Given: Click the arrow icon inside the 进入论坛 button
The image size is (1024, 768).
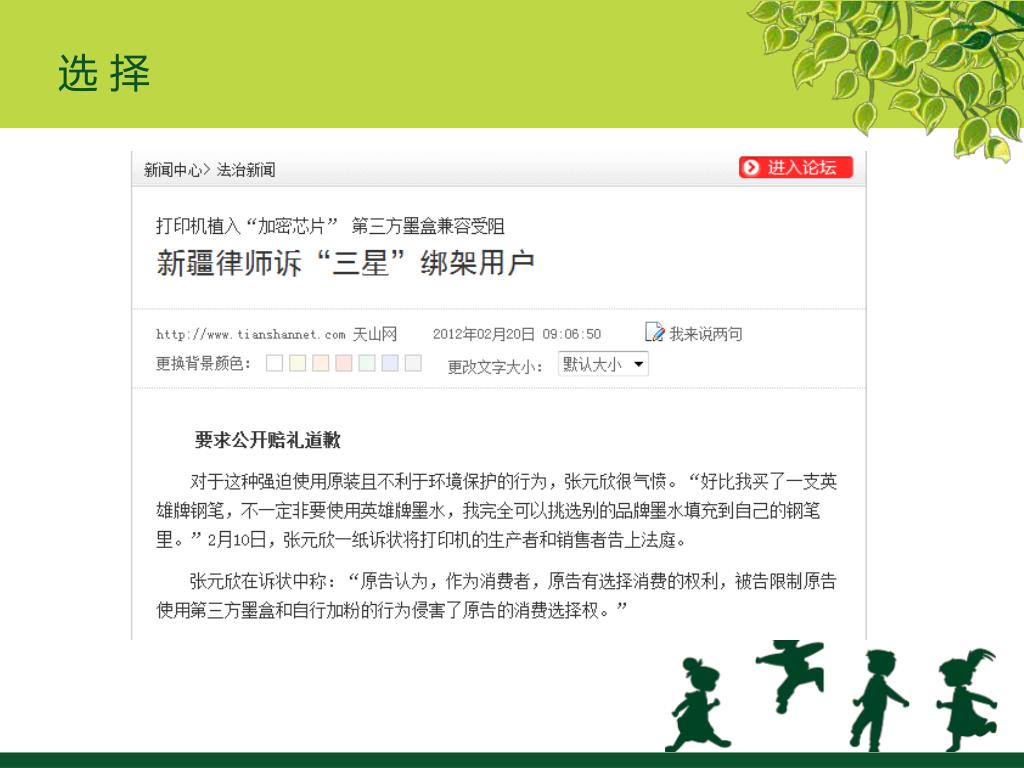Looking at the screenshot, I should coord(752,167).
